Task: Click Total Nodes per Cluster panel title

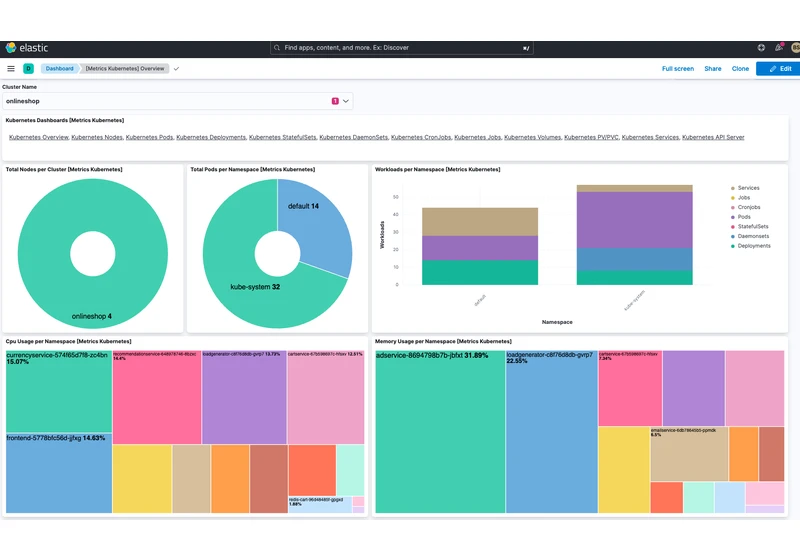Action: tap(64, 169)
